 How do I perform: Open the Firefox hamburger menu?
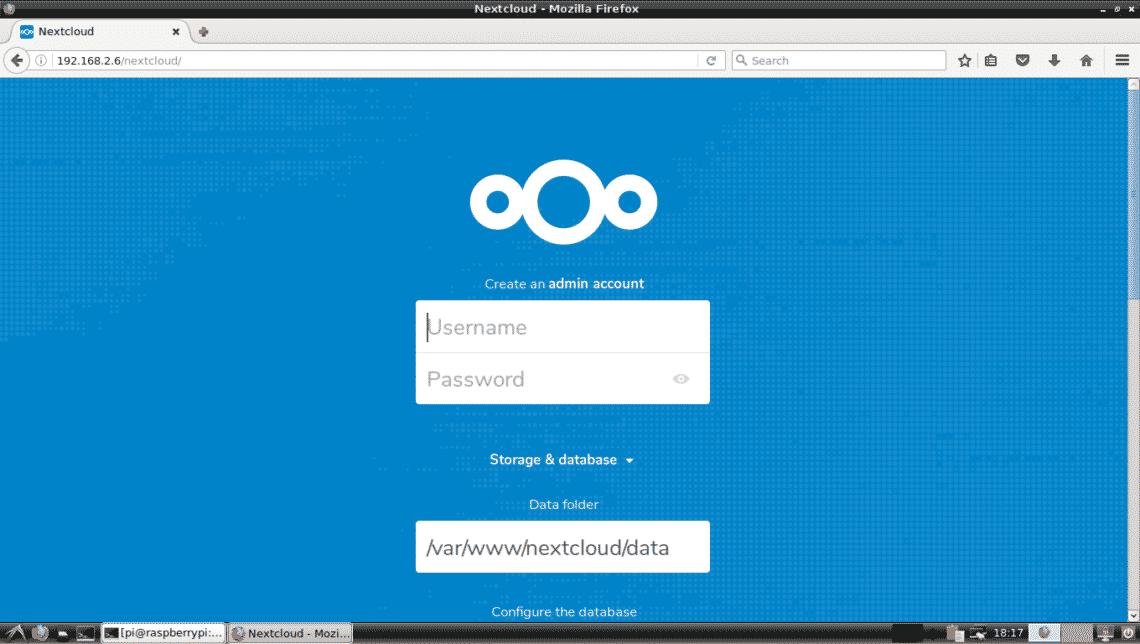pos(1122,61)
